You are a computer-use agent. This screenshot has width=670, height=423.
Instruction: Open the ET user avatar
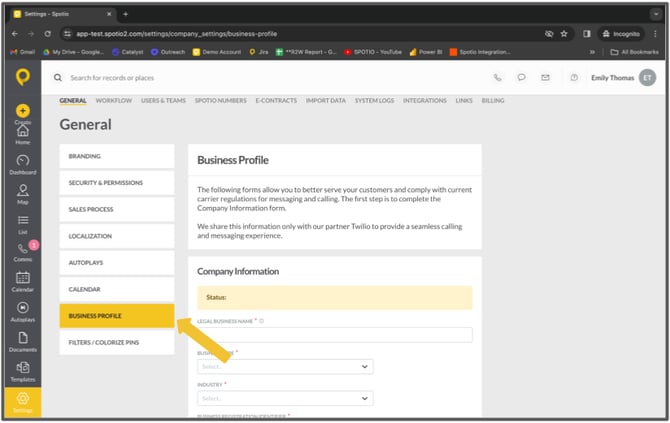[x=647, y=77]
